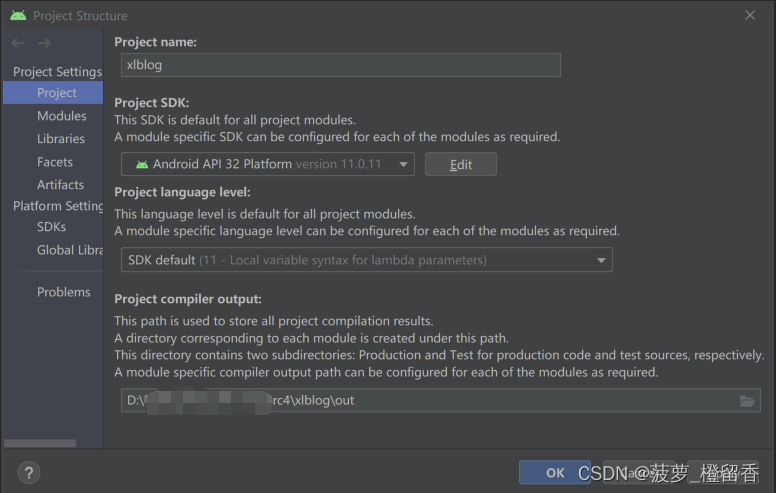Click the sidebar horizontal scrollbar
776x493 pixels.
click(40, 443)
